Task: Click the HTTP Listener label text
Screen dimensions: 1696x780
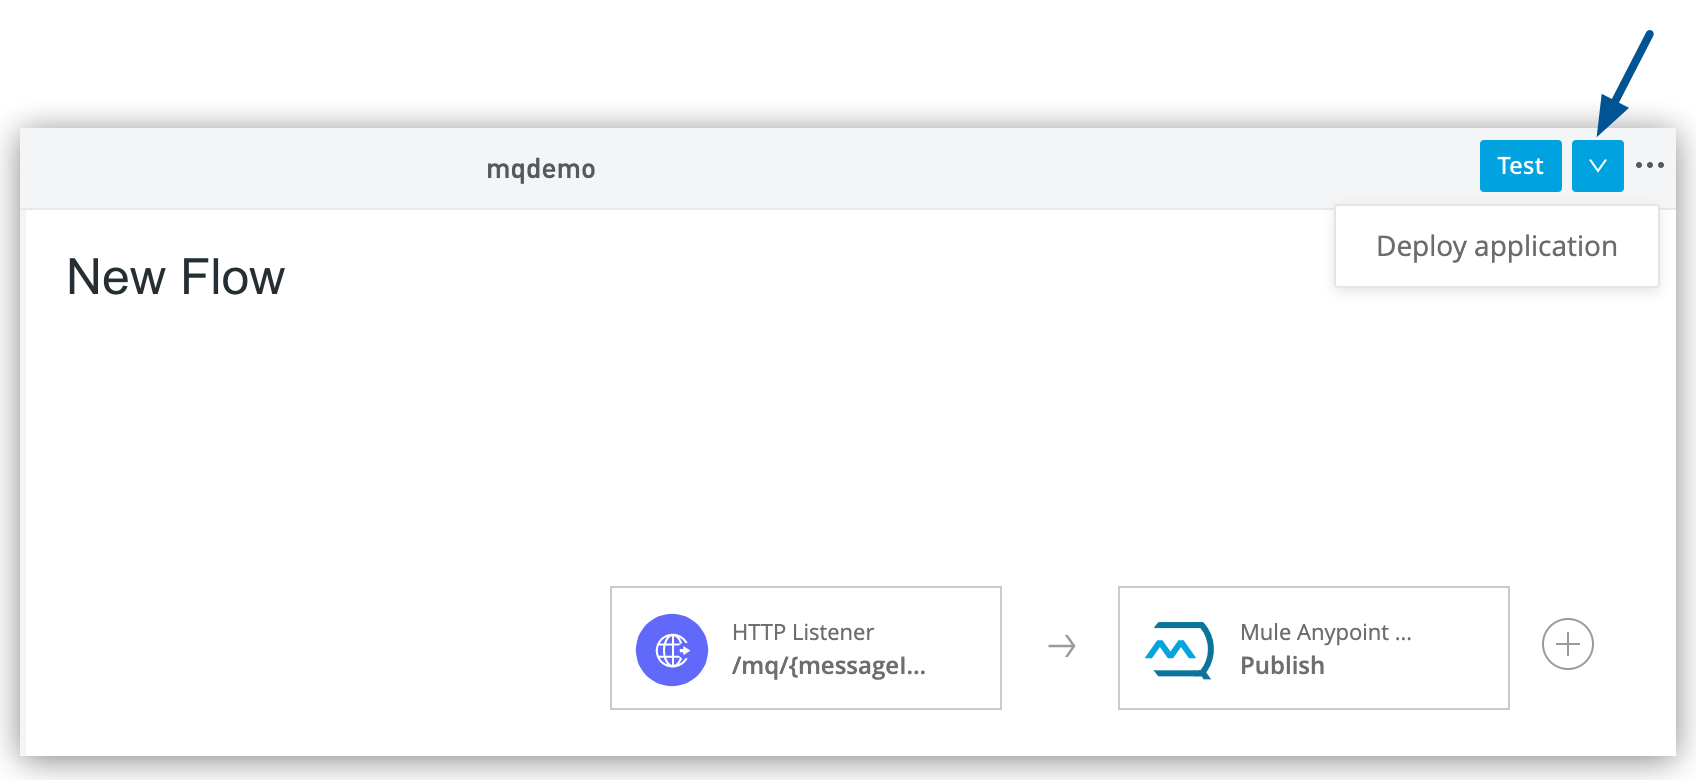Action: pos(802,632)
